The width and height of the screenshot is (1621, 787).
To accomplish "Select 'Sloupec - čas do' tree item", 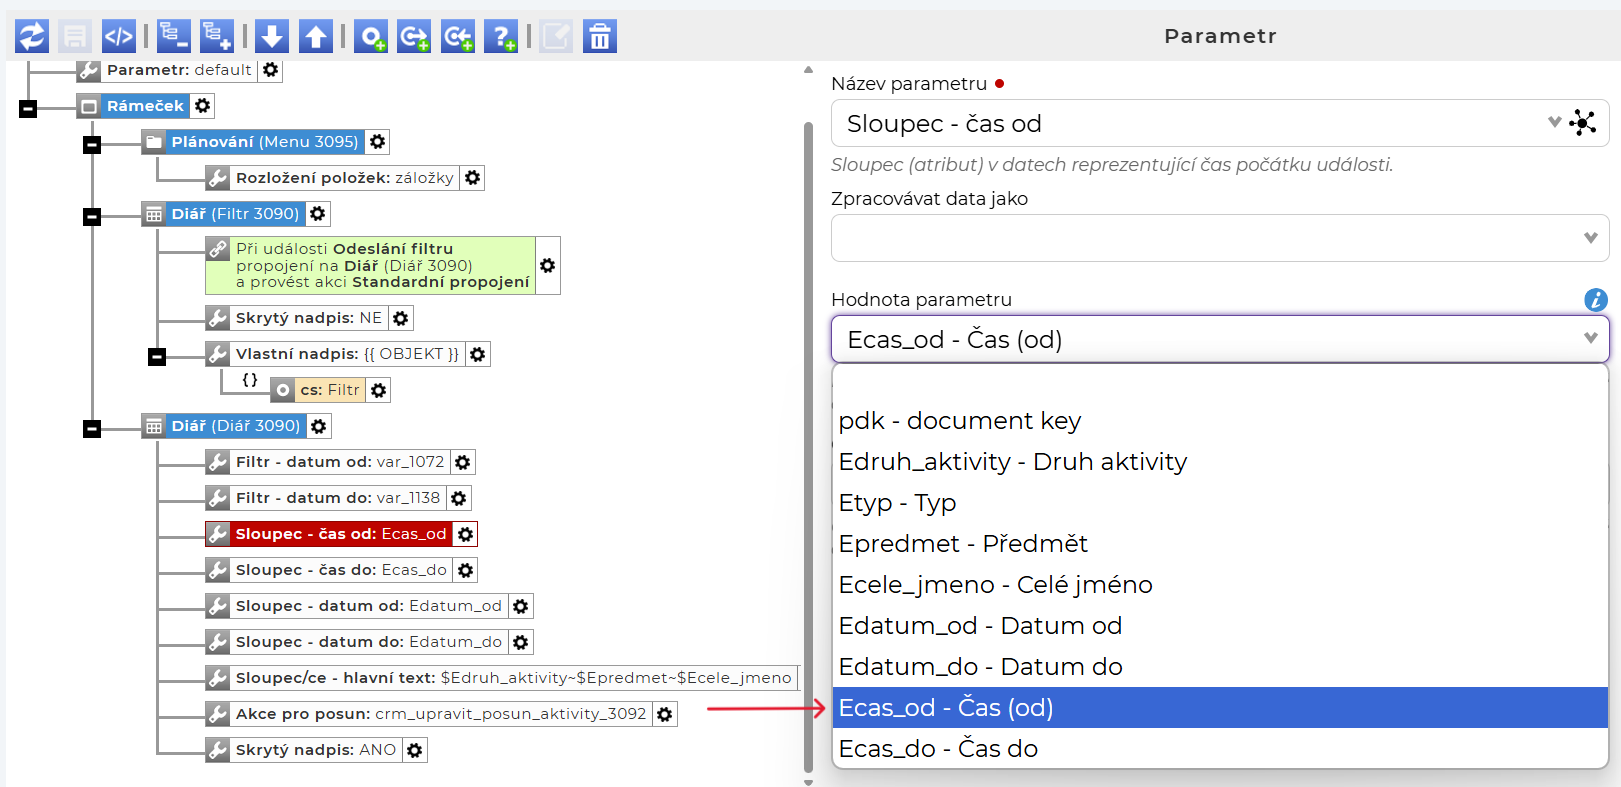I will 340,570.
